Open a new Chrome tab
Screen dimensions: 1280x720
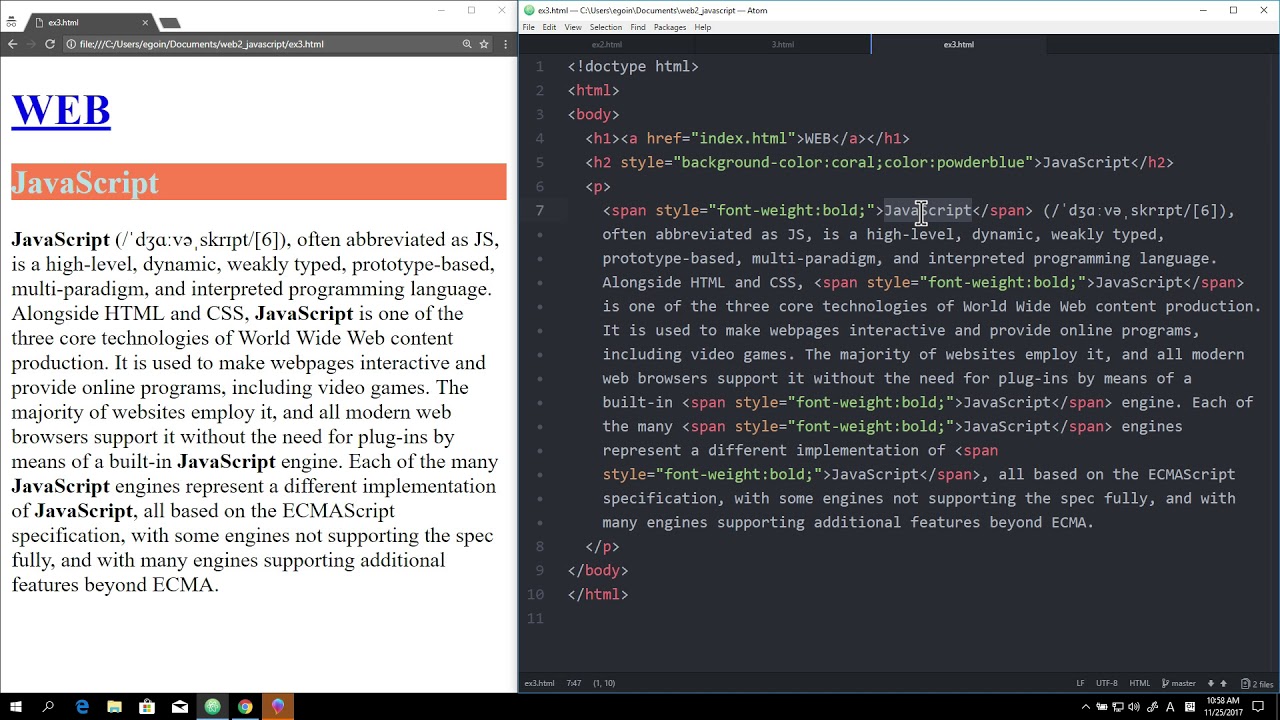170,22
